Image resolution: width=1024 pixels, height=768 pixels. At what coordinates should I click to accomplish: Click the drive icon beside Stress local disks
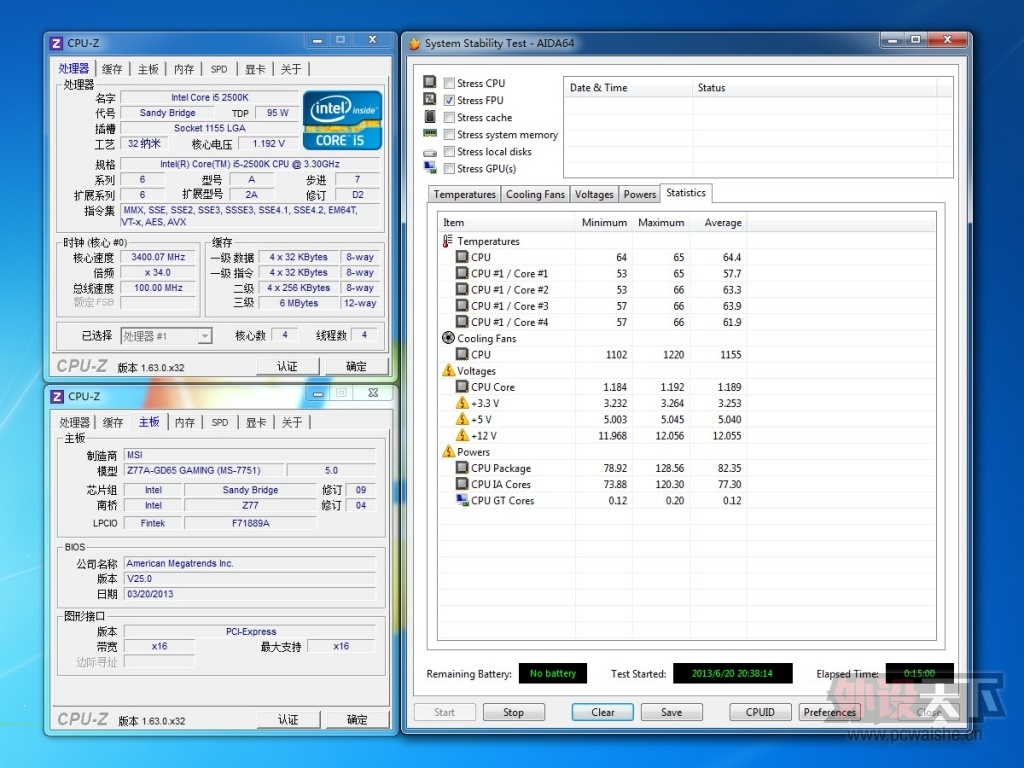click(430, 153)
